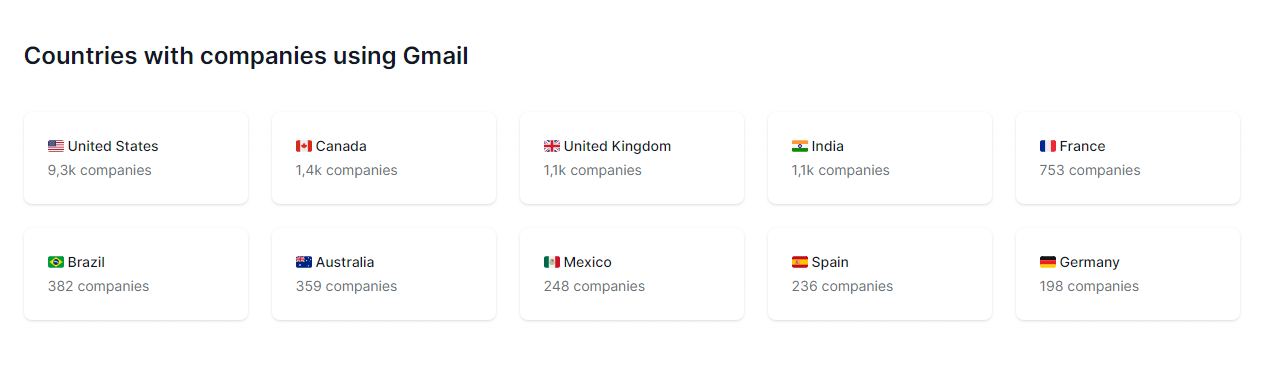This screenshot has width=1275, height=370.
Task: Click the Spain flag icon
Action: click(x=800, y=262)
